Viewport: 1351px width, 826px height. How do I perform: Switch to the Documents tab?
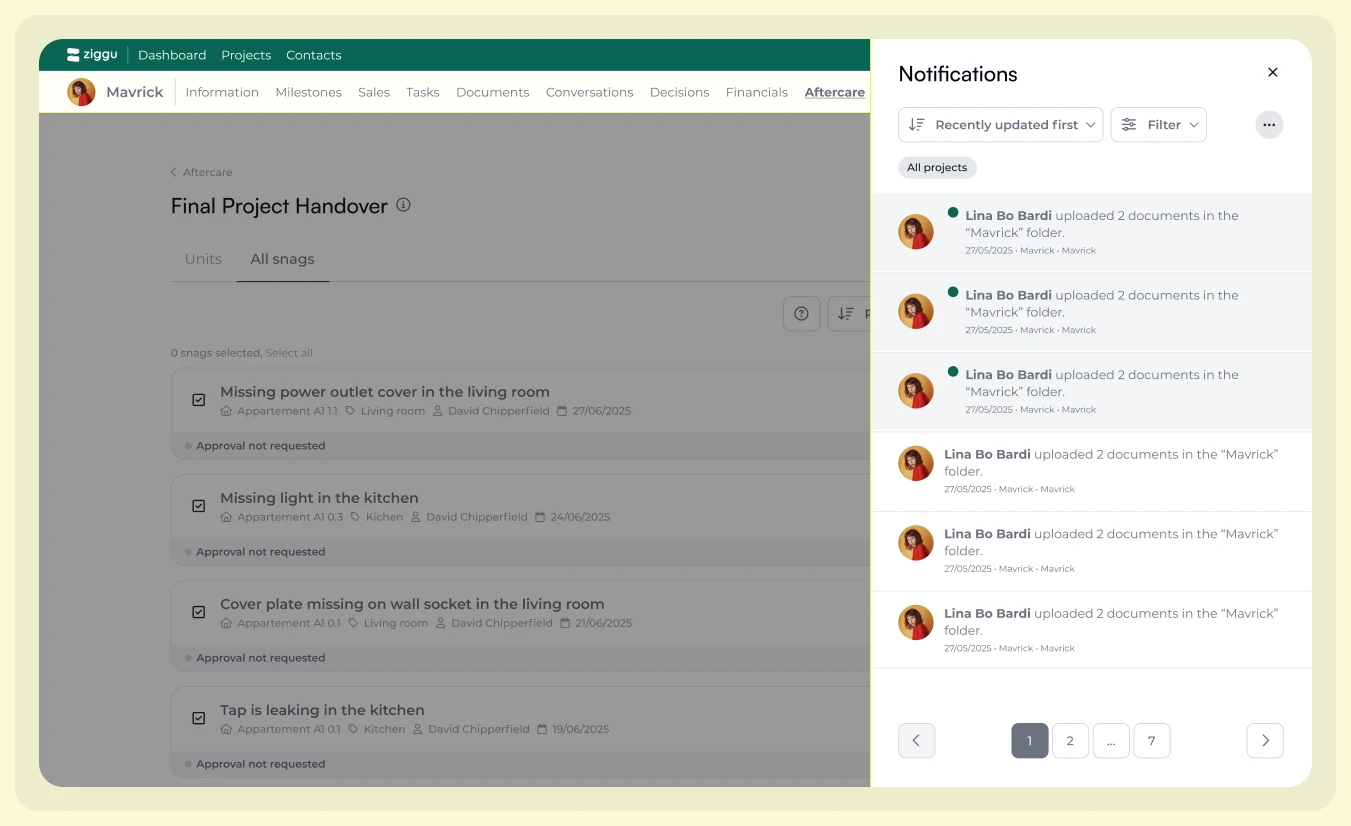point(493,92)
